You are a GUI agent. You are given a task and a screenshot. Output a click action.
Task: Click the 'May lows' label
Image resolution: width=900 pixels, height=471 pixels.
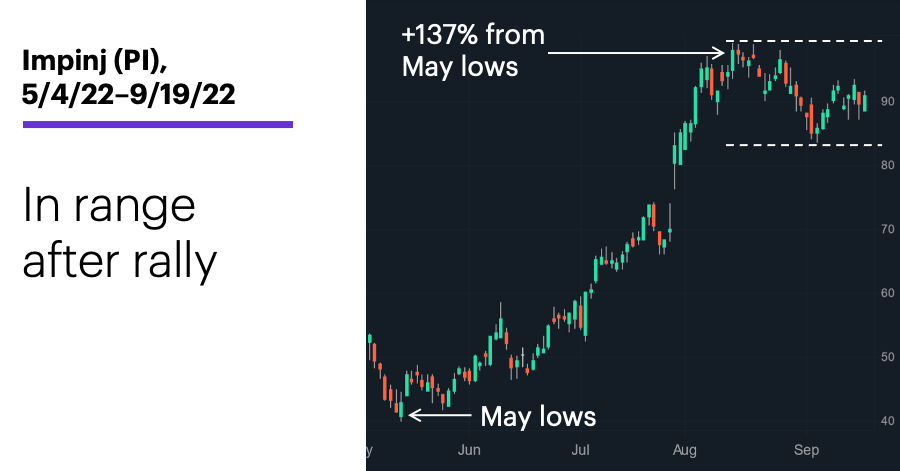coord(538,416)
